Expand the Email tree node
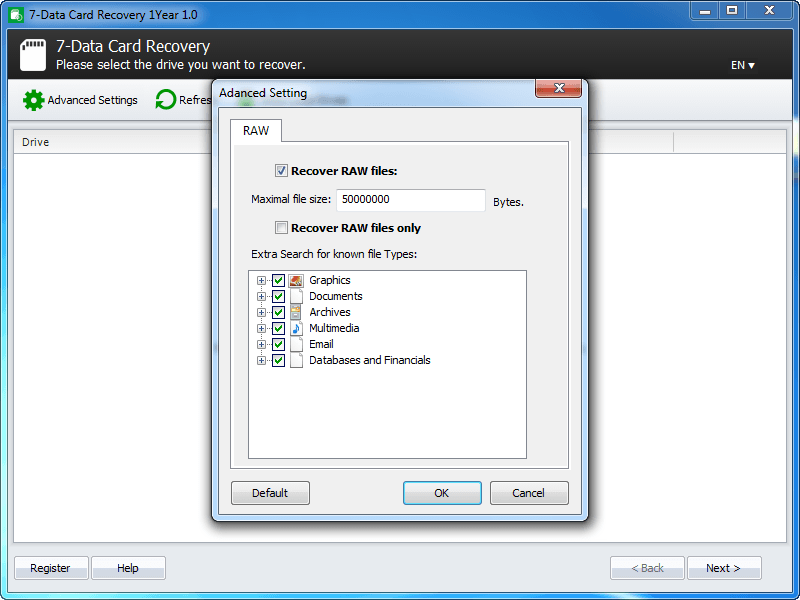 point(261,344)
